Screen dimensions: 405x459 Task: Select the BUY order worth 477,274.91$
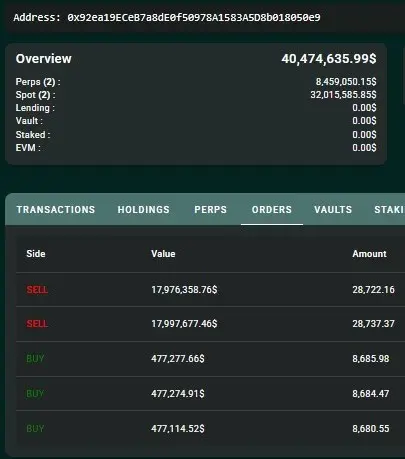(x=210, y=394)
